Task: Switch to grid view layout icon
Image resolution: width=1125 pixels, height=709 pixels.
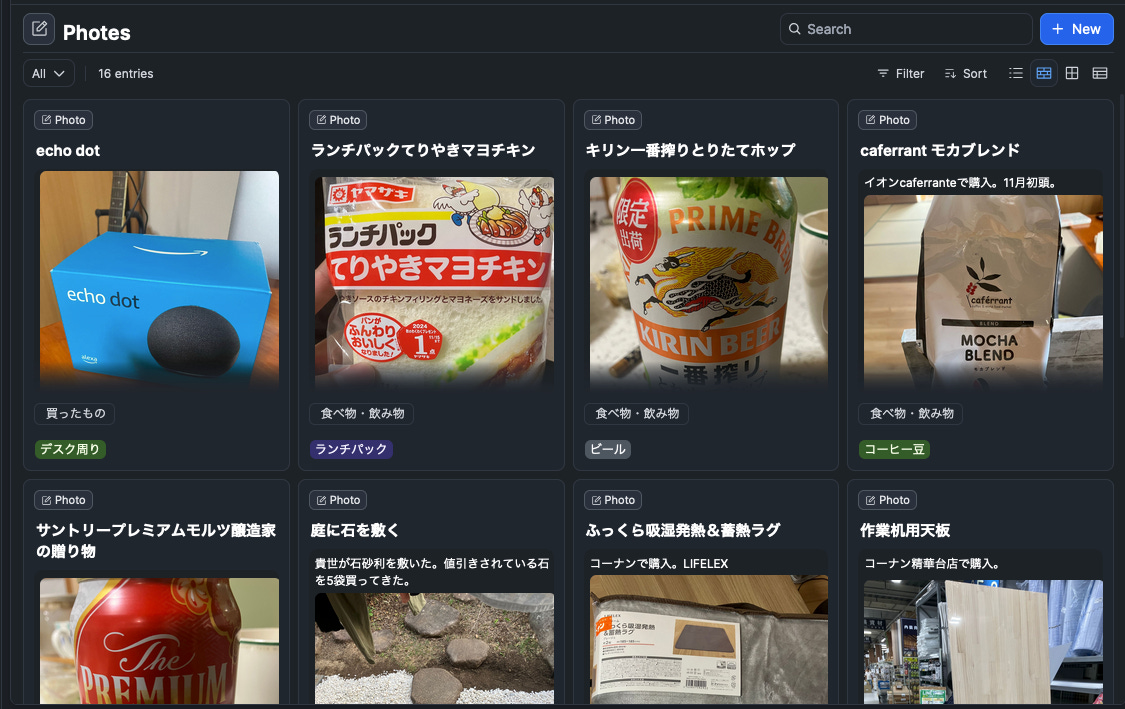Action: coord(1072,73)
